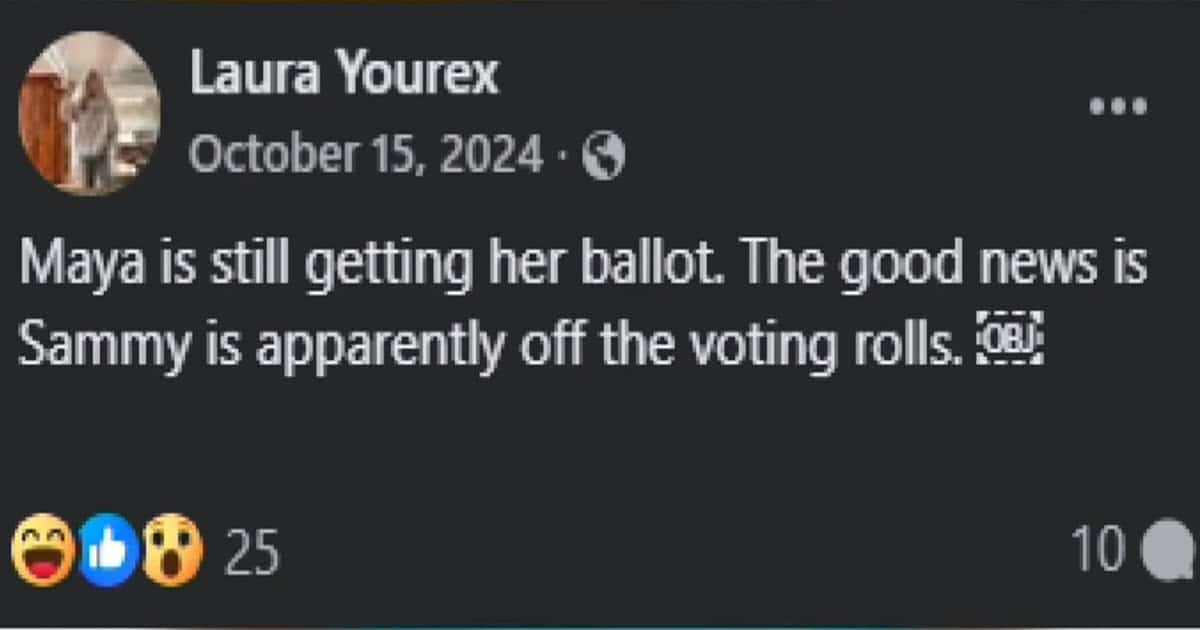Click the comment speech bubble icon
The image size is (1200, 630).
pyautogui.click(x=1168, y=551)
